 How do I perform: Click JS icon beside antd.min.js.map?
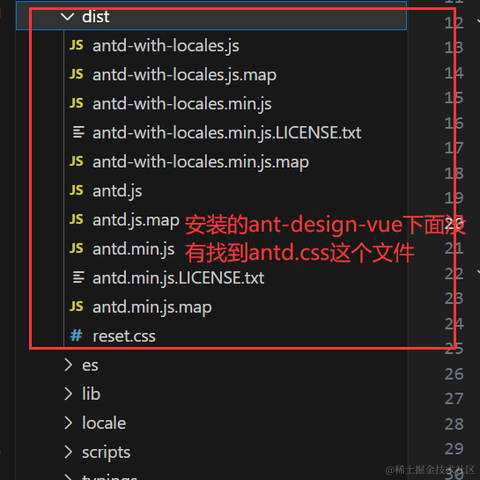tap(76, 306)
